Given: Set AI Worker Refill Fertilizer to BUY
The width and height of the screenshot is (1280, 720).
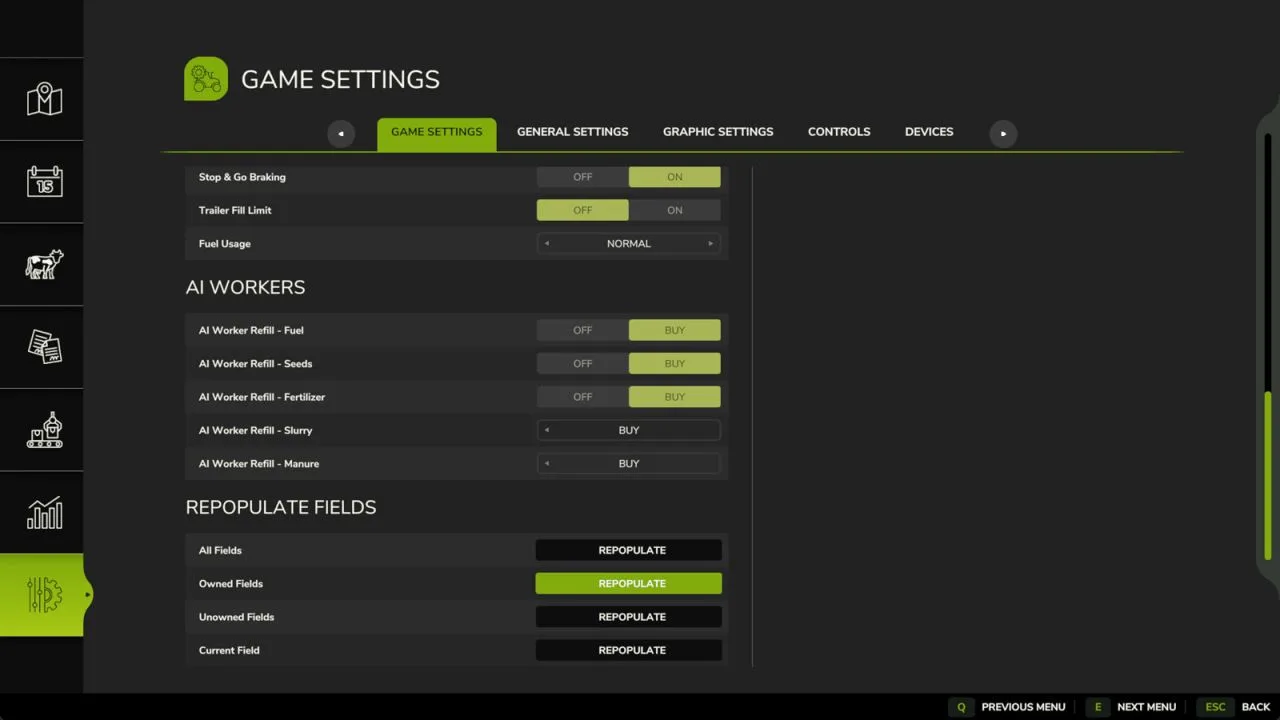Looking at the screenshot, I should pos(675,397).
